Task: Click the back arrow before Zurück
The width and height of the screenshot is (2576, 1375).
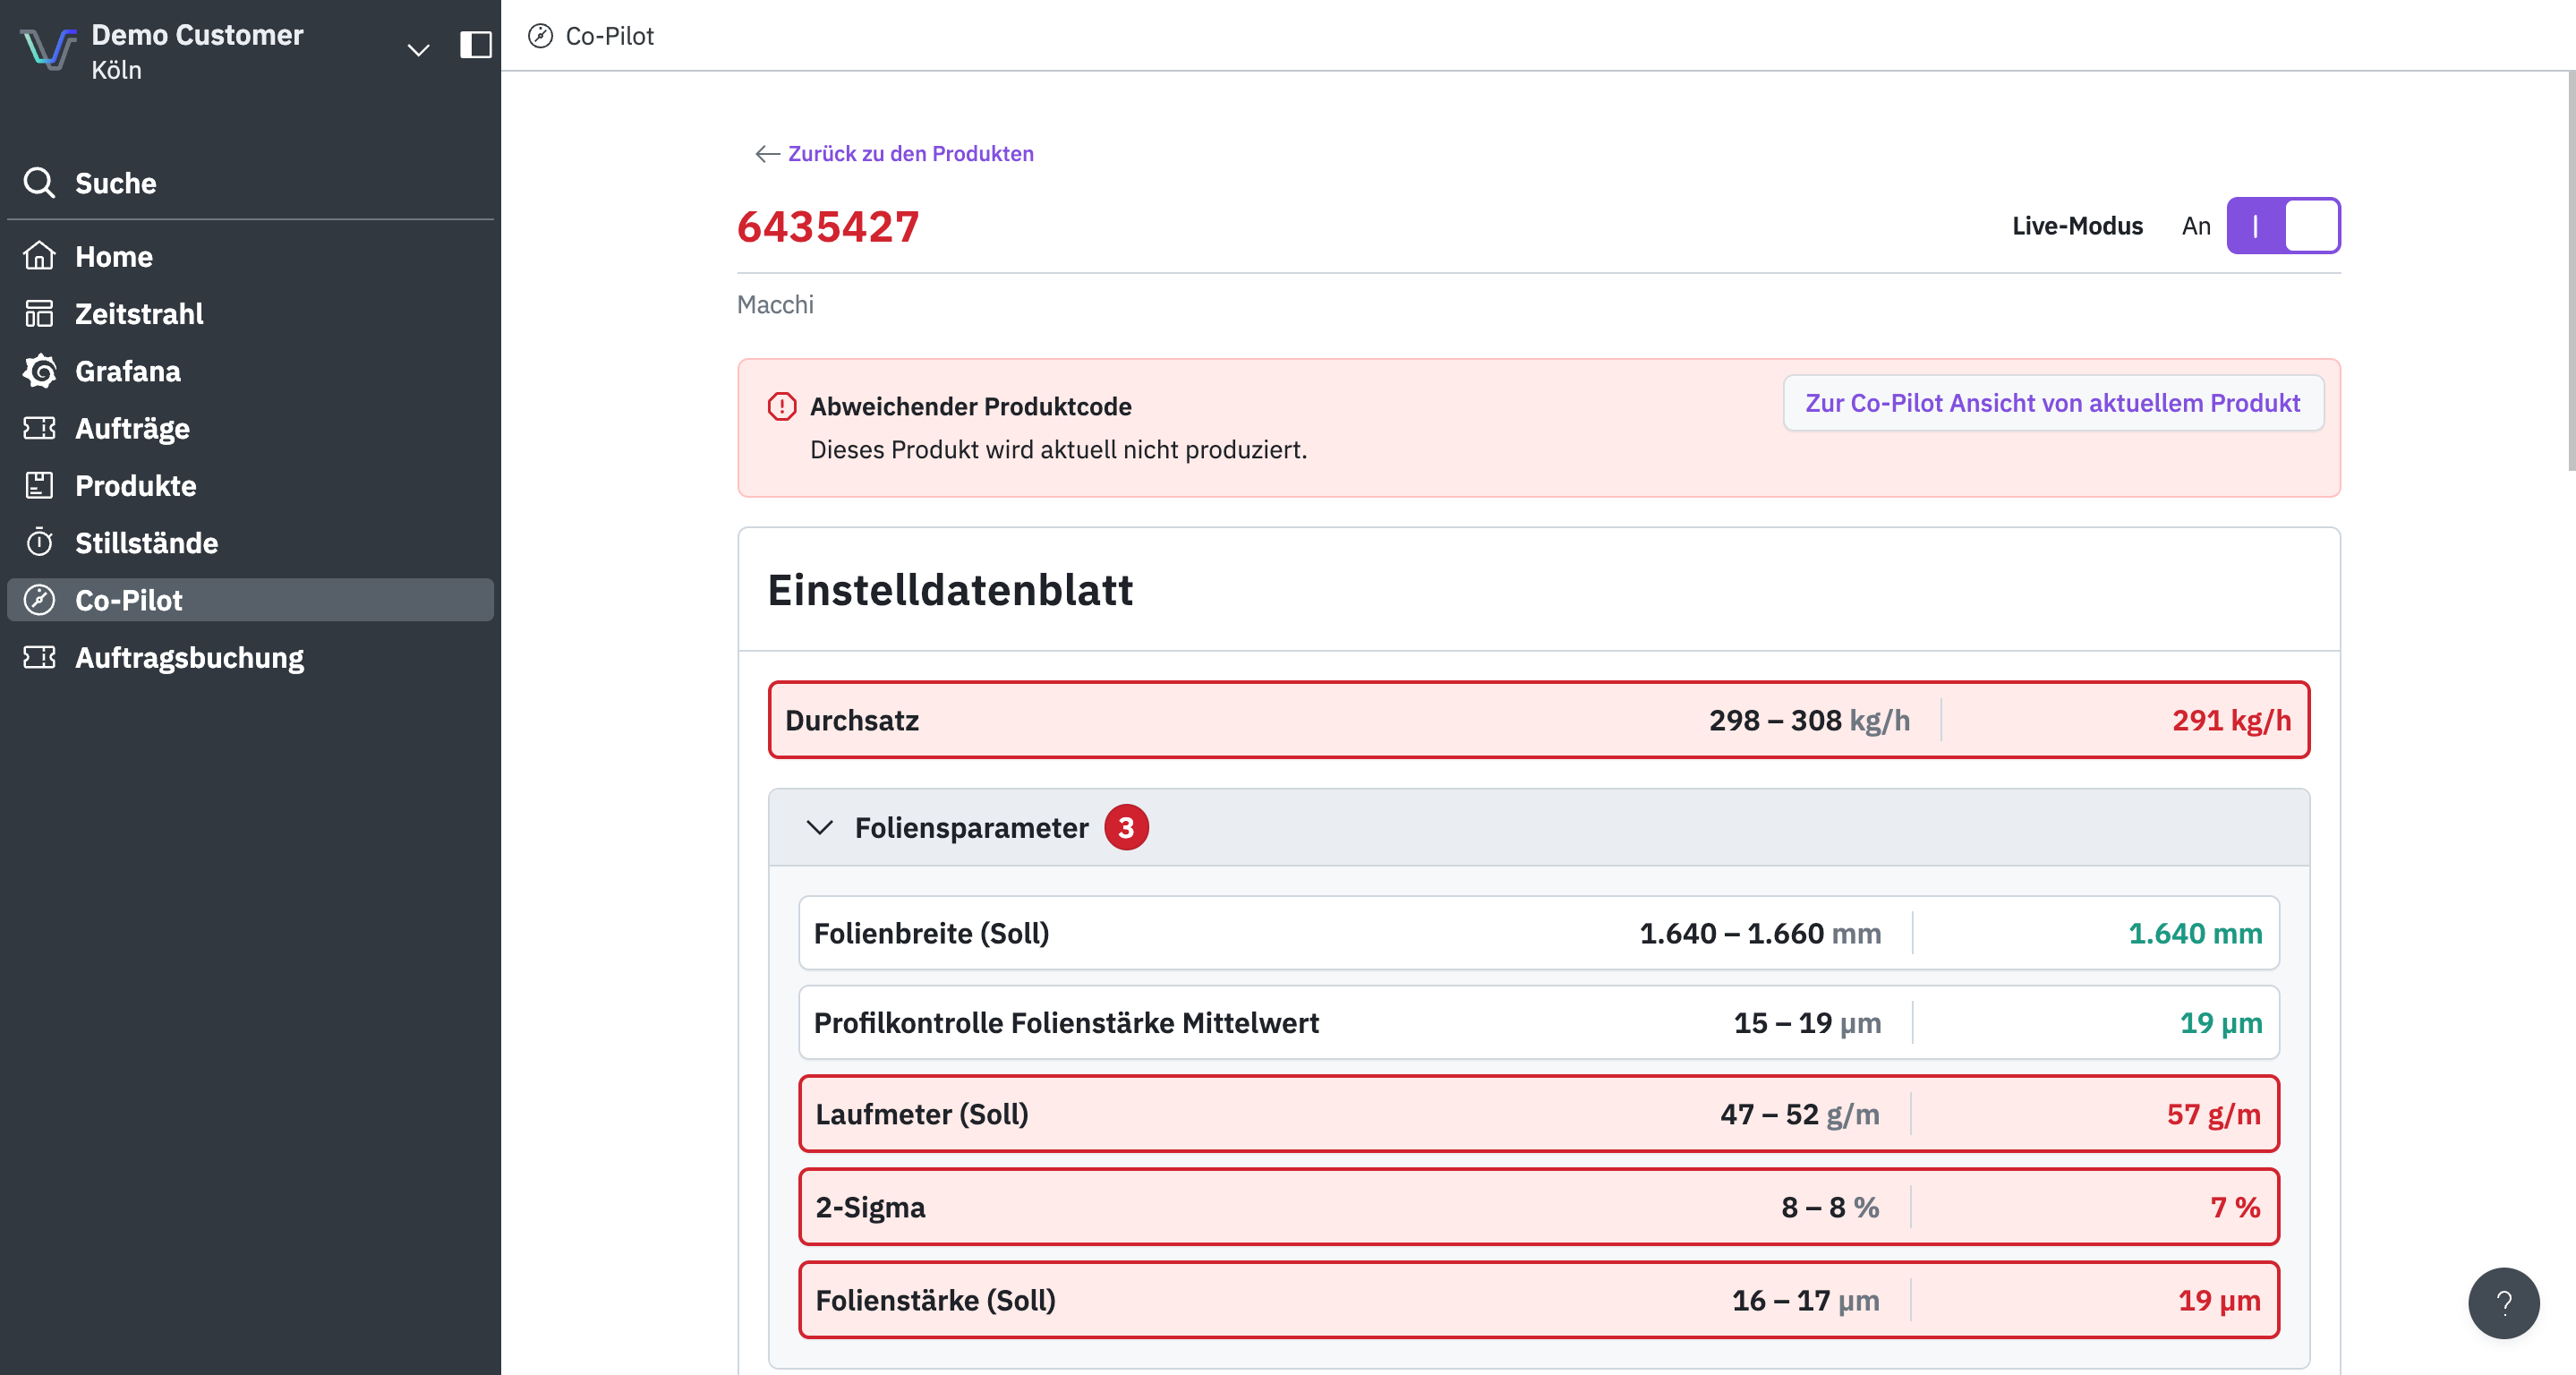Action: 767,153
